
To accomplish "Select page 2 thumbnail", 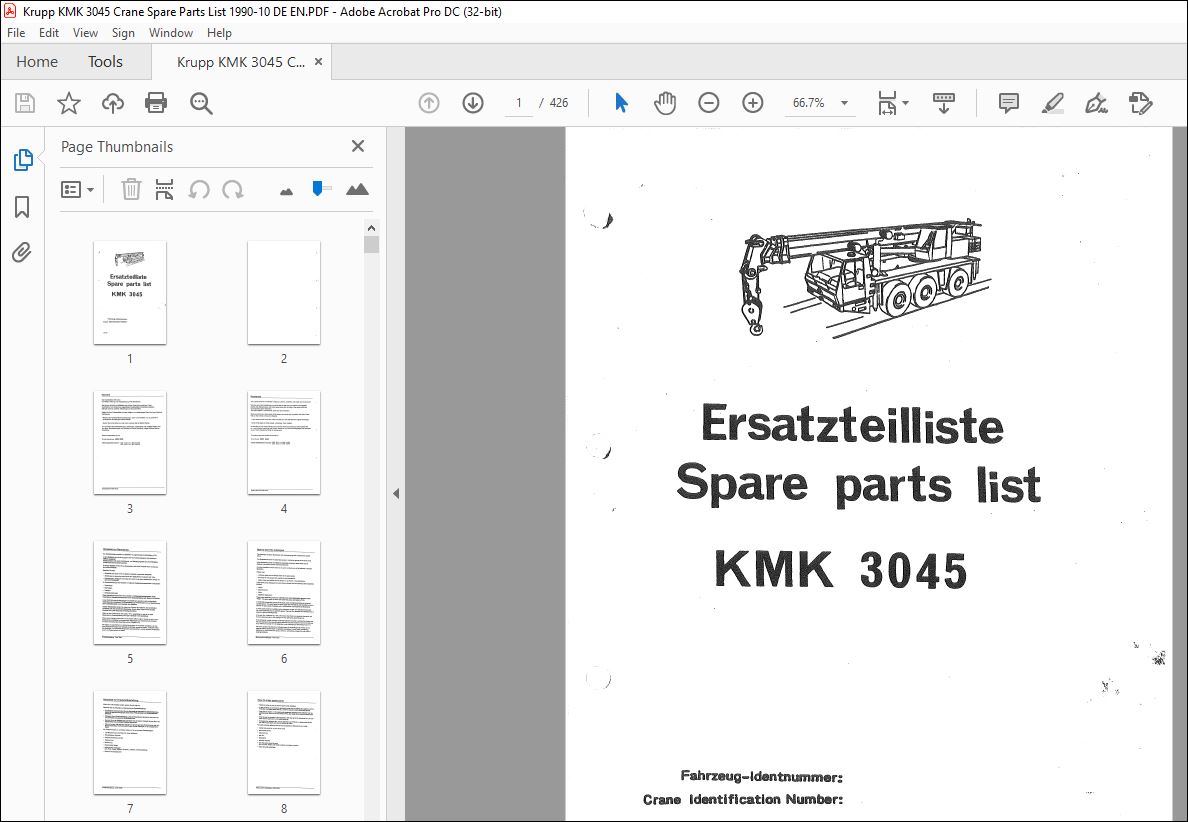I will (284, 292).
